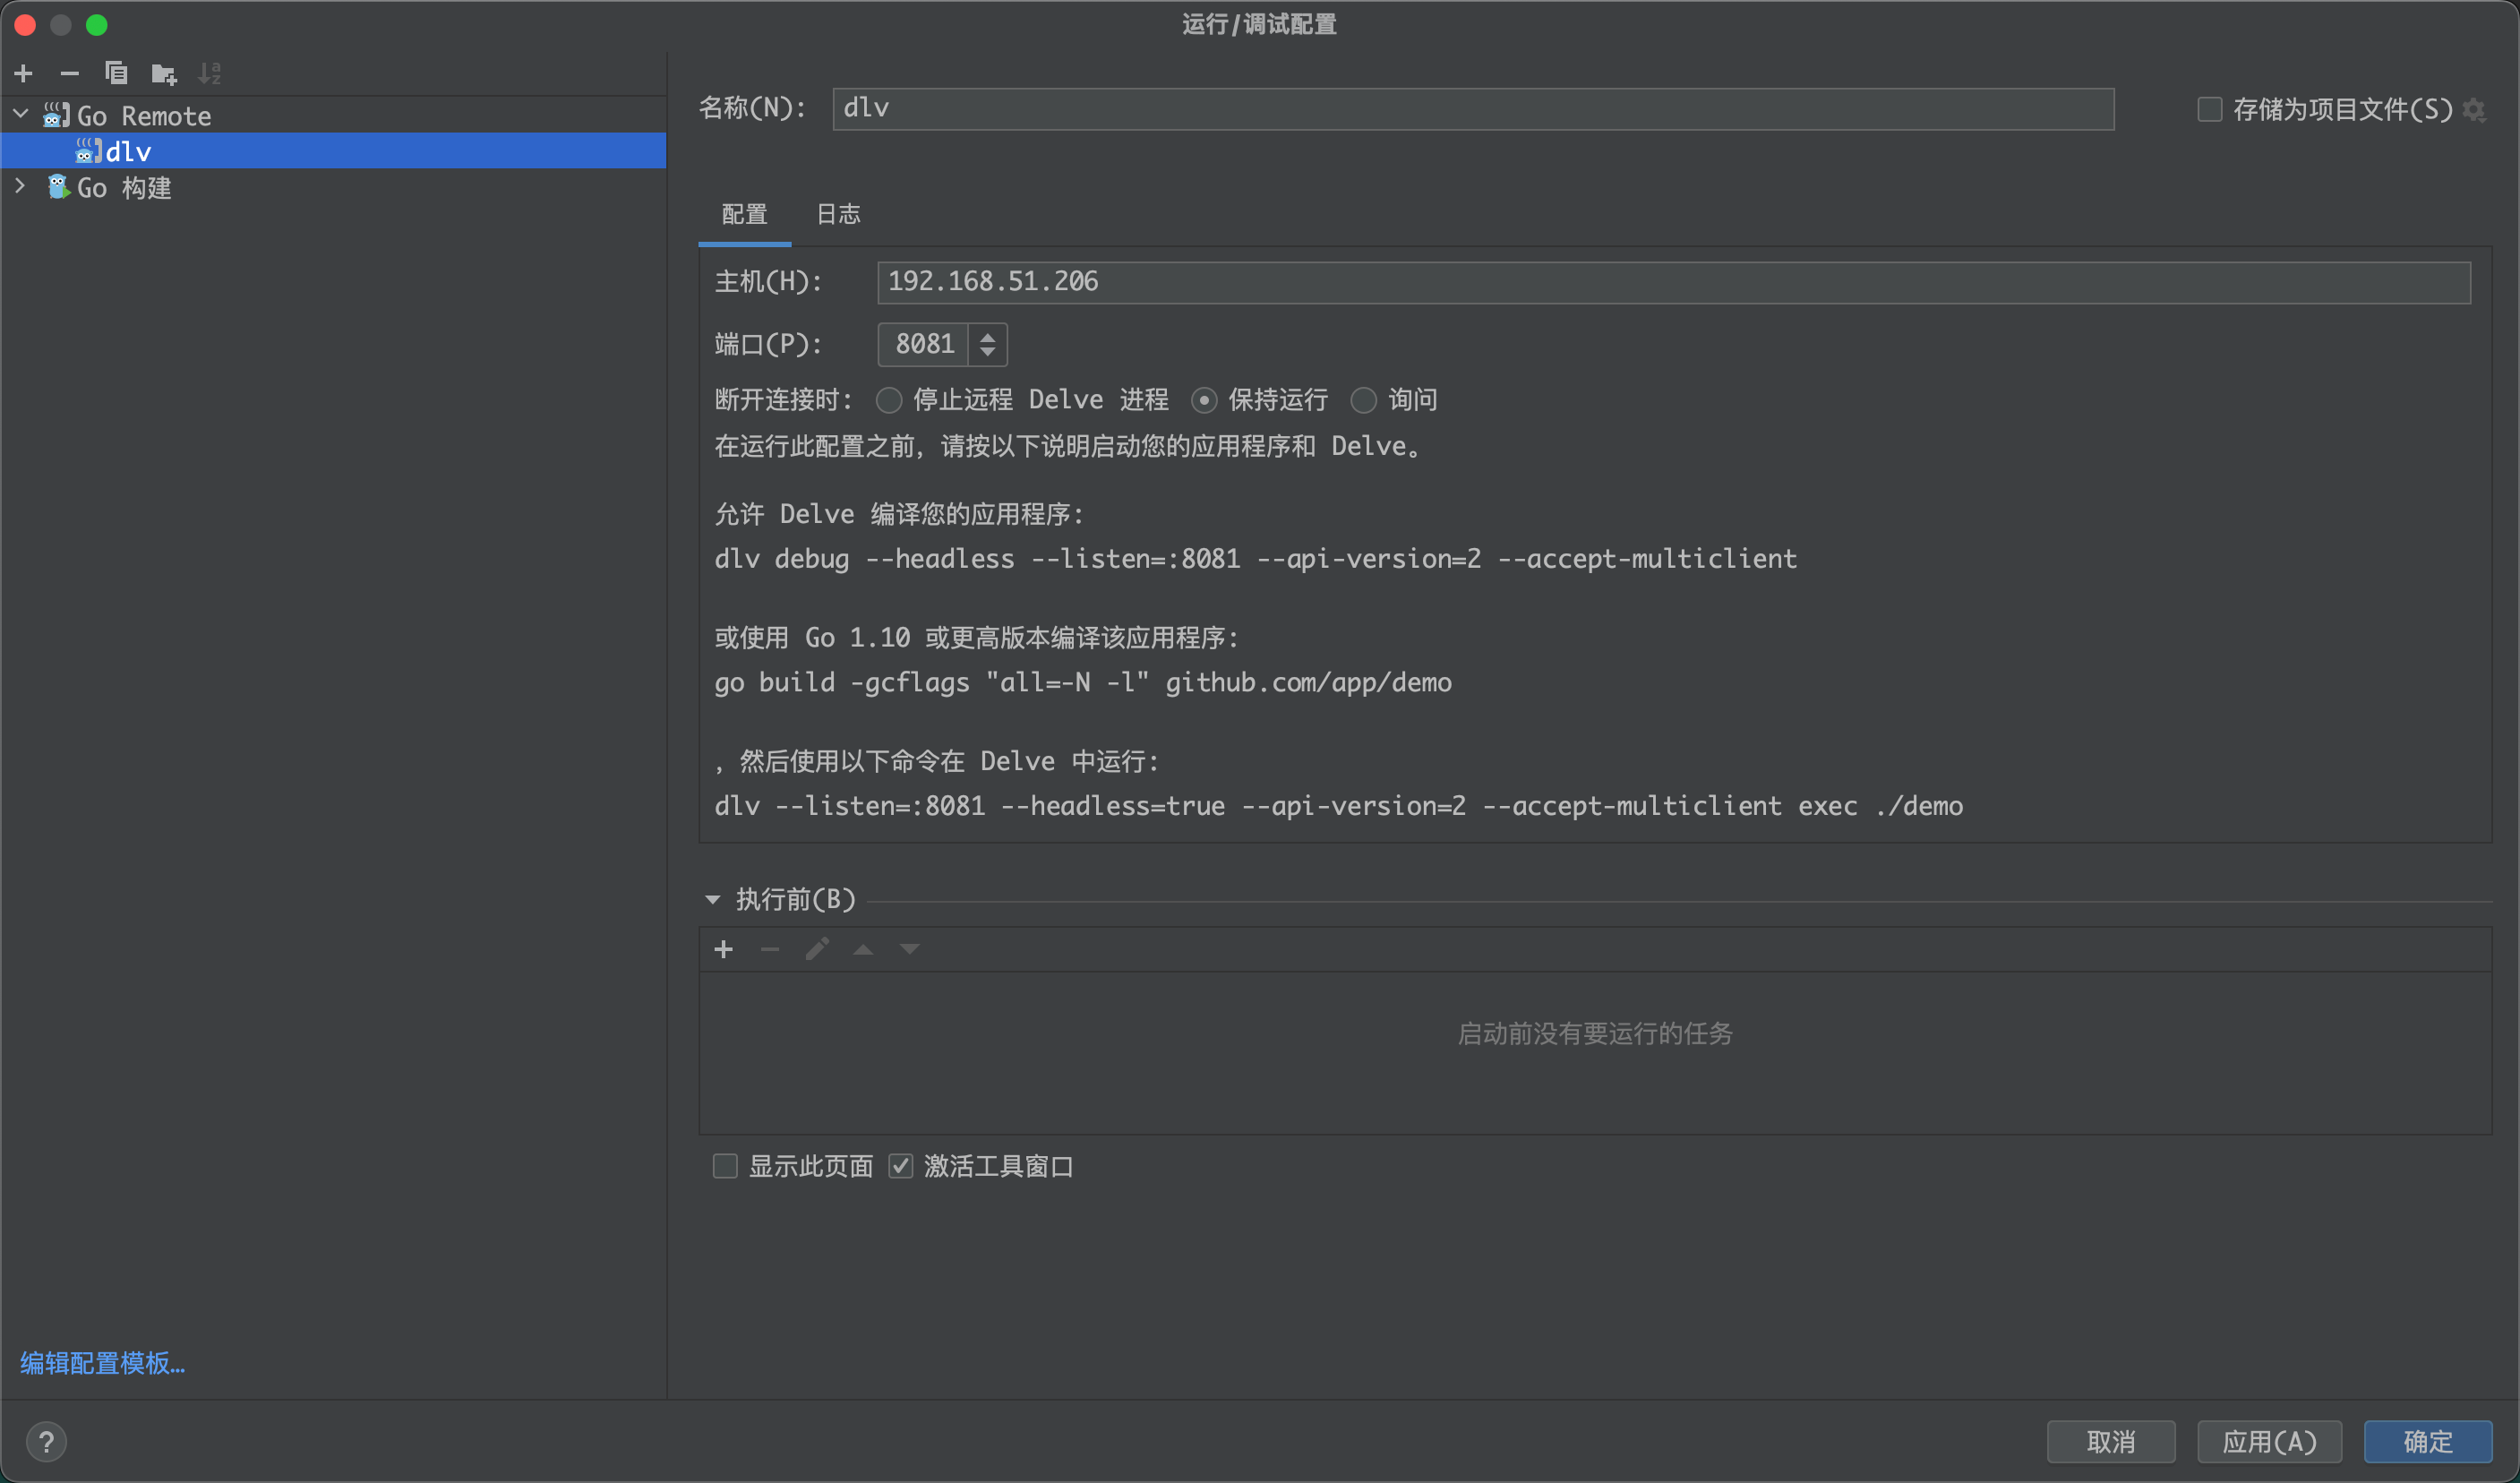Image resolution: width=2520 pixels, height=1483 pixels.
Task: Expand the Go 构建 tree node
Action: point(20,186)
